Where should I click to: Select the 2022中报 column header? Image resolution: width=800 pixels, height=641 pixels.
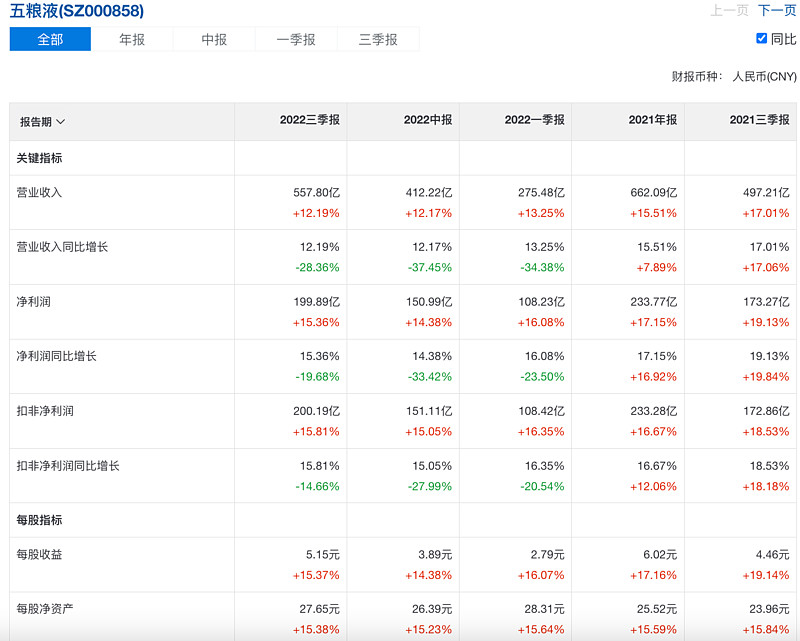pos(428,120)
